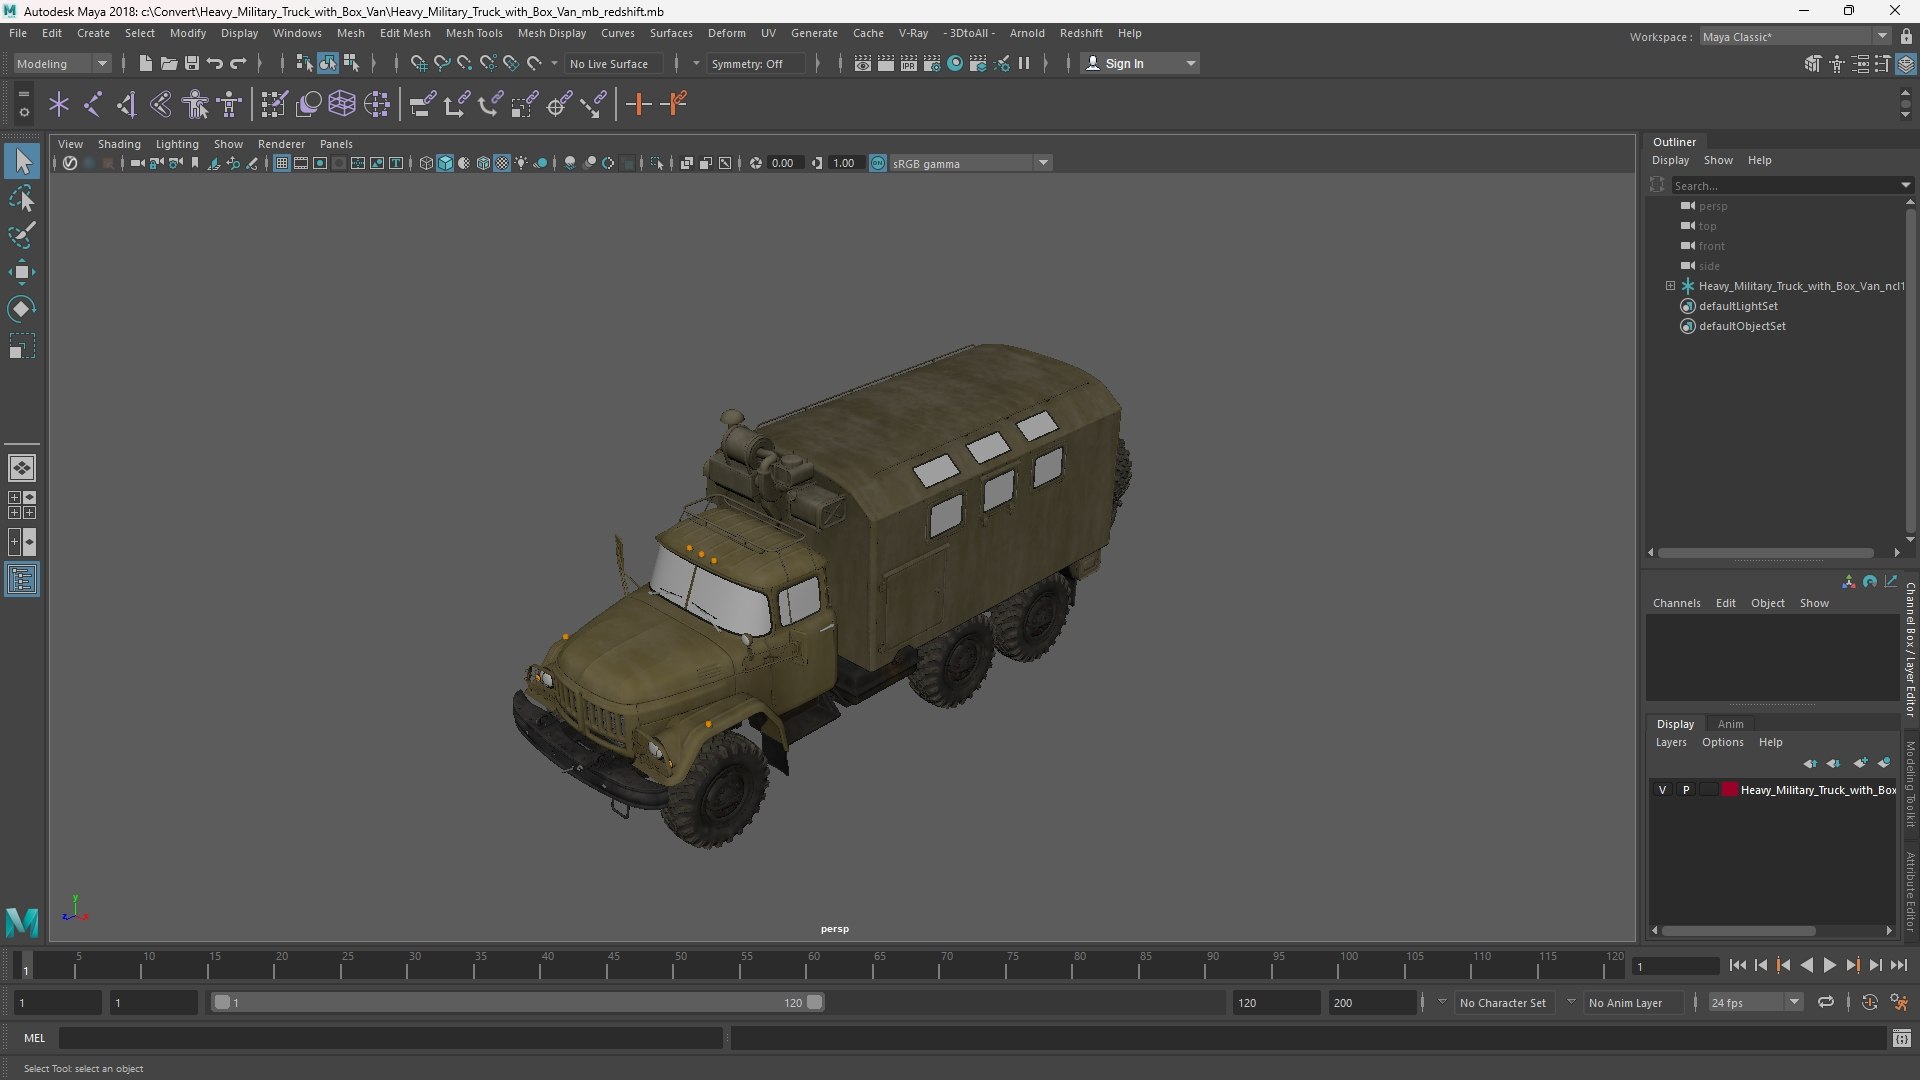Click the Undo arrow icon
This screenshot has width=1920, height=1080.
(214, 63)
